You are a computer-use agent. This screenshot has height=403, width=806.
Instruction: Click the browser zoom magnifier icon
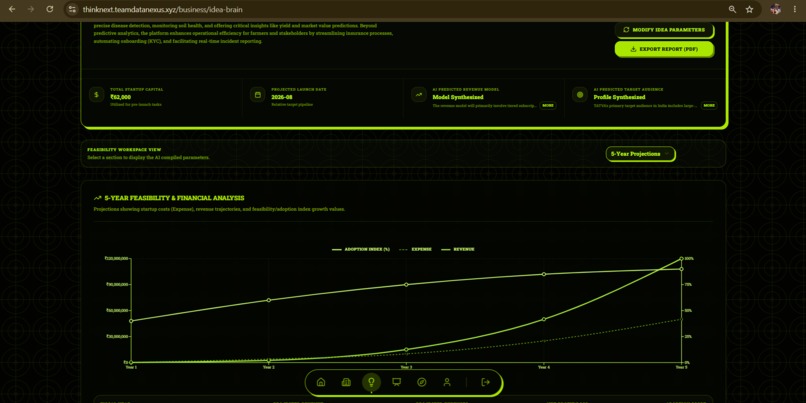[x=732, y=9]
